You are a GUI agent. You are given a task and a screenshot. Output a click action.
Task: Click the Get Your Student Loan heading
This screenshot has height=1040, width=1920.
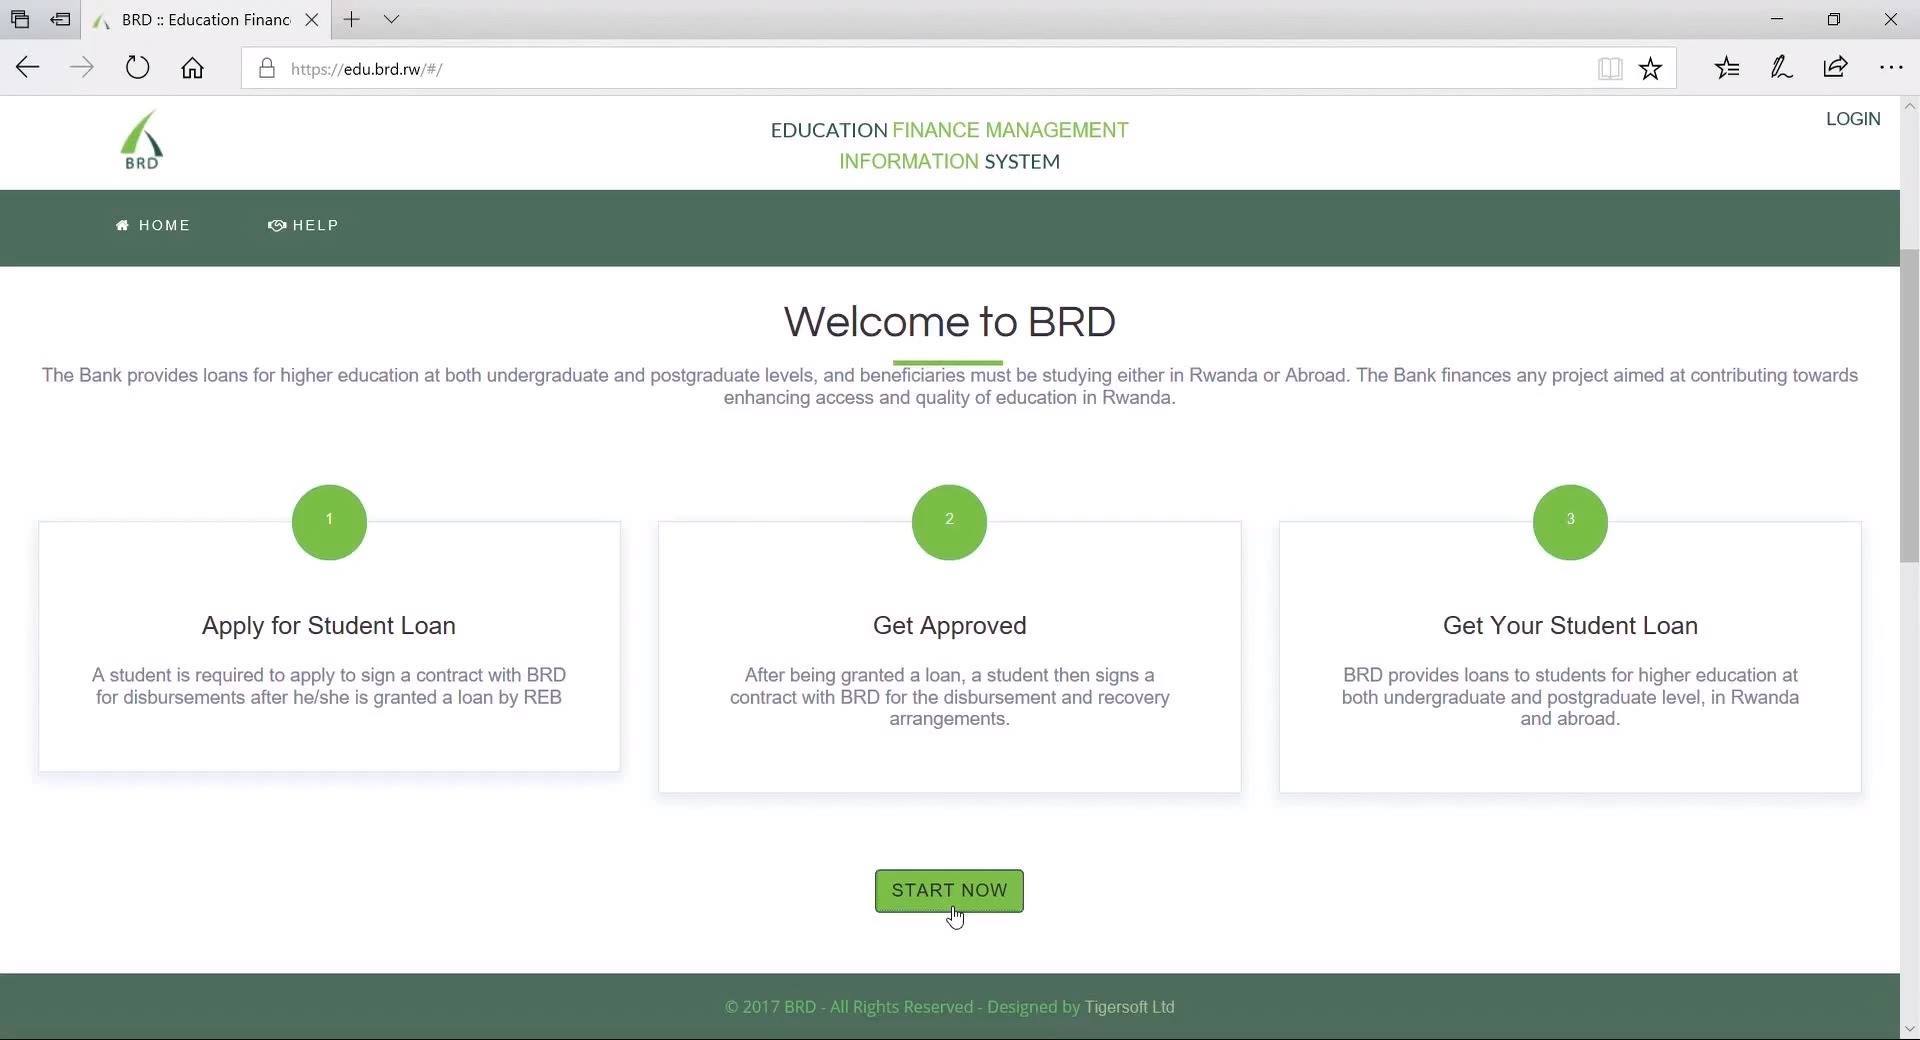[x=1570, y=626]
